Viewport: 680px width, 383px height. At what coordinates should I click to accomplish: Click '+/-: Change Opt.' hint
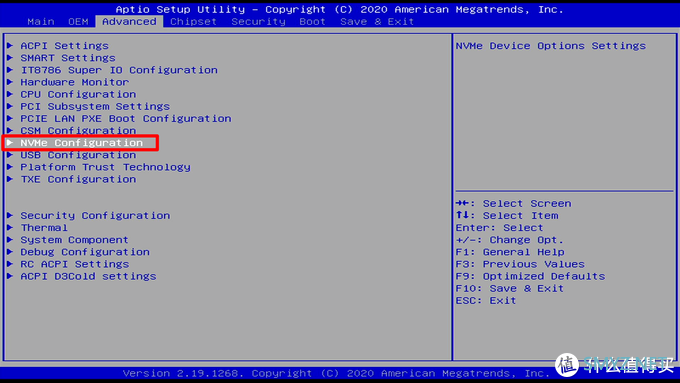pos(510,240)
